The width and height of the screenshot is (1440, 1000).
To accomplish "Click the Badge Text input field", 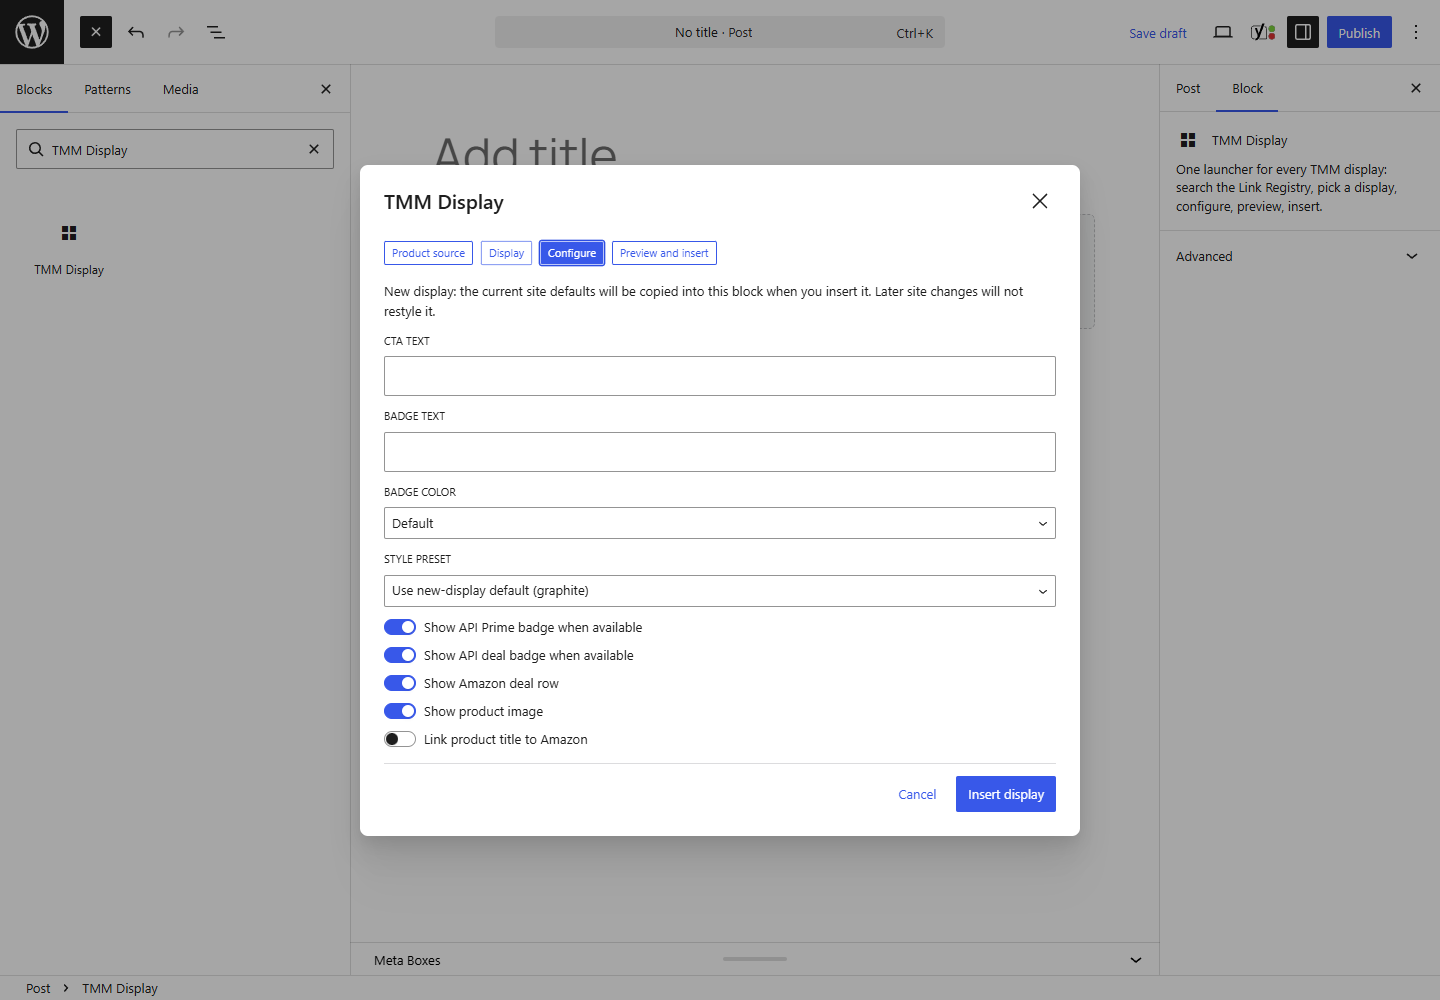I will 720,452.
